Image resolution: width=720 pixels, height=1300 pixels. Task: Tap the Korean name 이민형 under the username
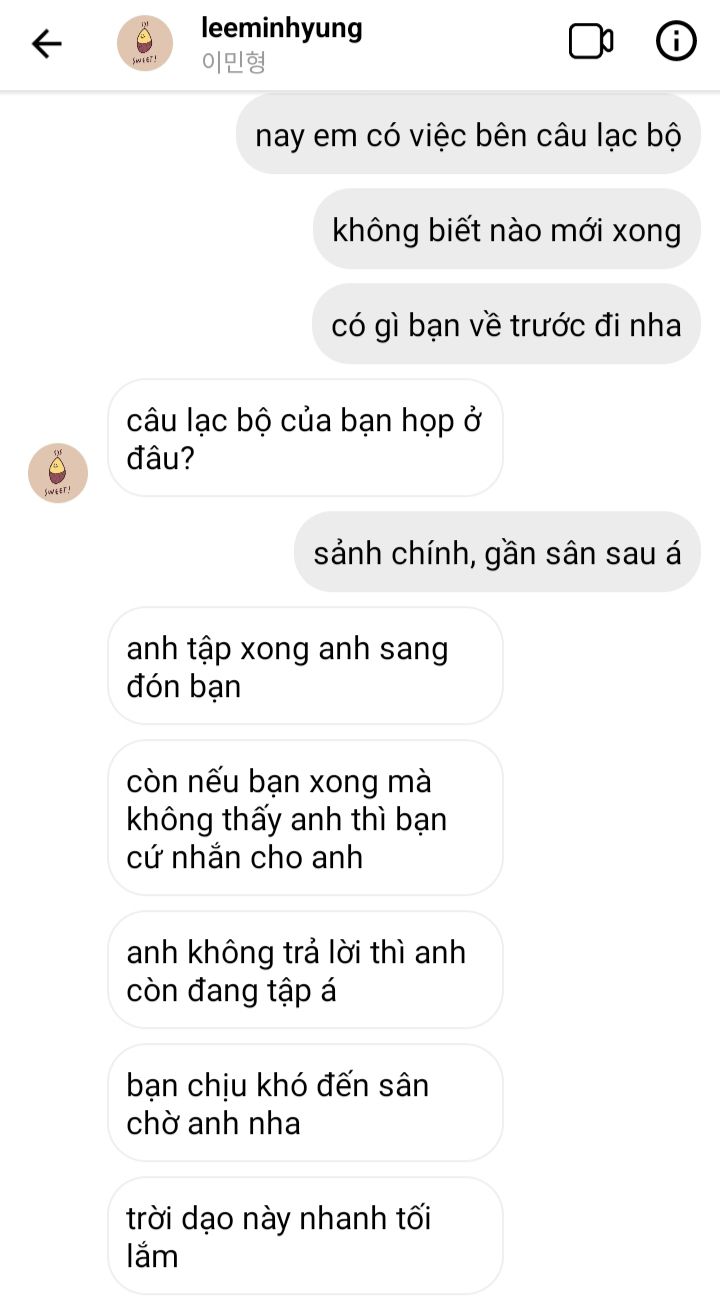pos(233,63)
